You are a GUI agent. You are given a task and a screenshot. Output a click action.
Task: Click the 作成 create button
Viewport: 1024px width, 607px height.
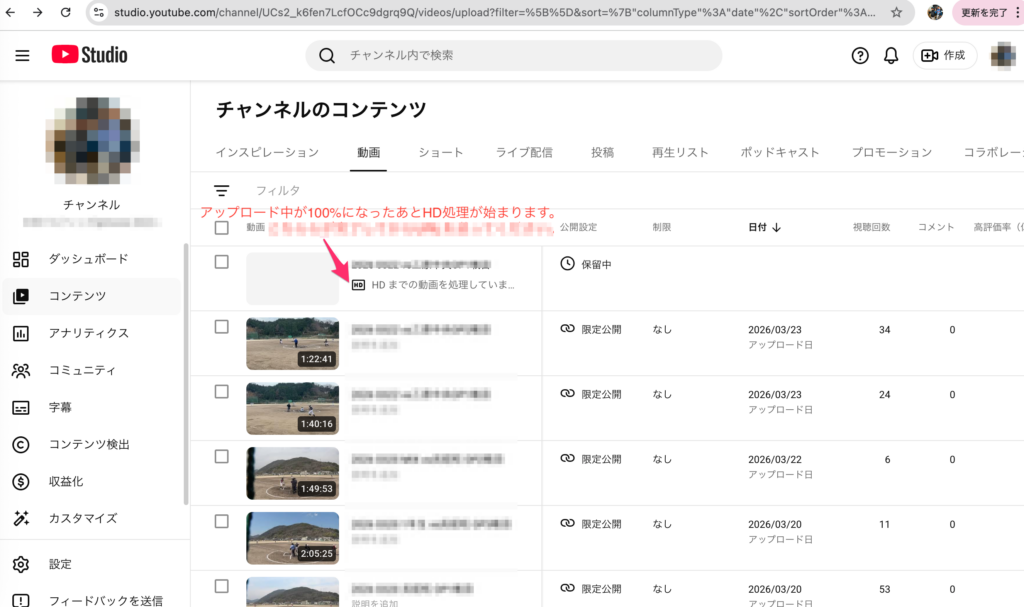coord(944,56)
